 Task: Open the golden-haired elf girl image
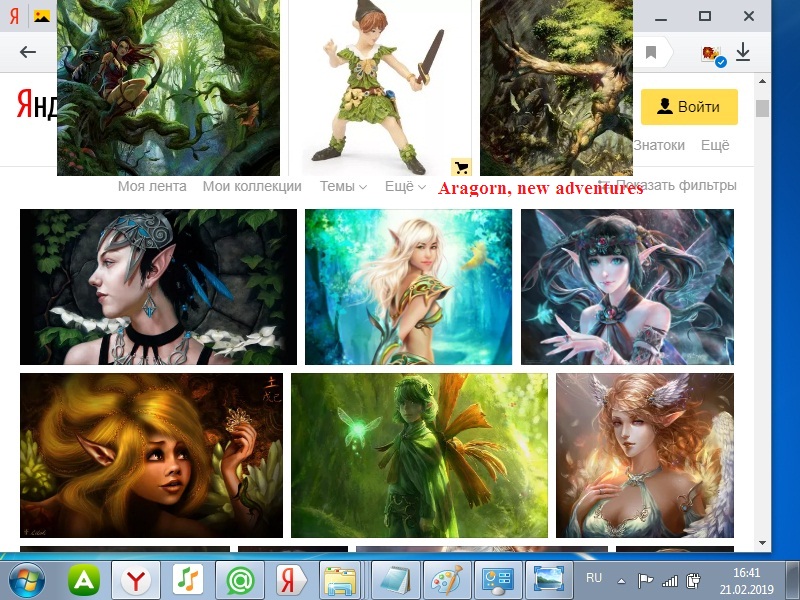[x=151, y=455]
